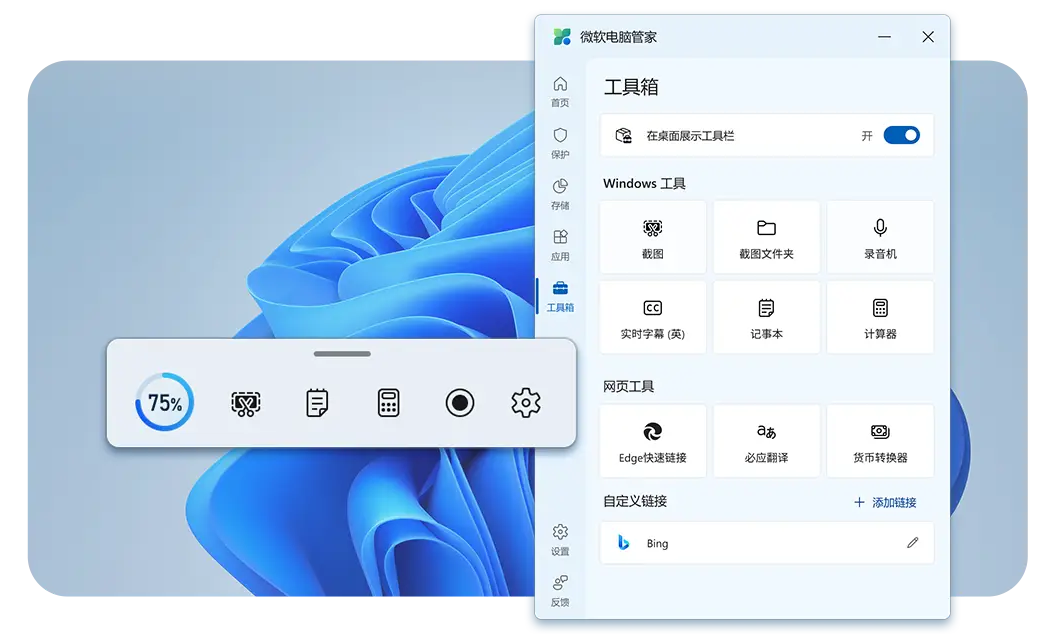Switch to the 应用 apps section
This screenshot has width=1050, height=639.
[560, 245]
